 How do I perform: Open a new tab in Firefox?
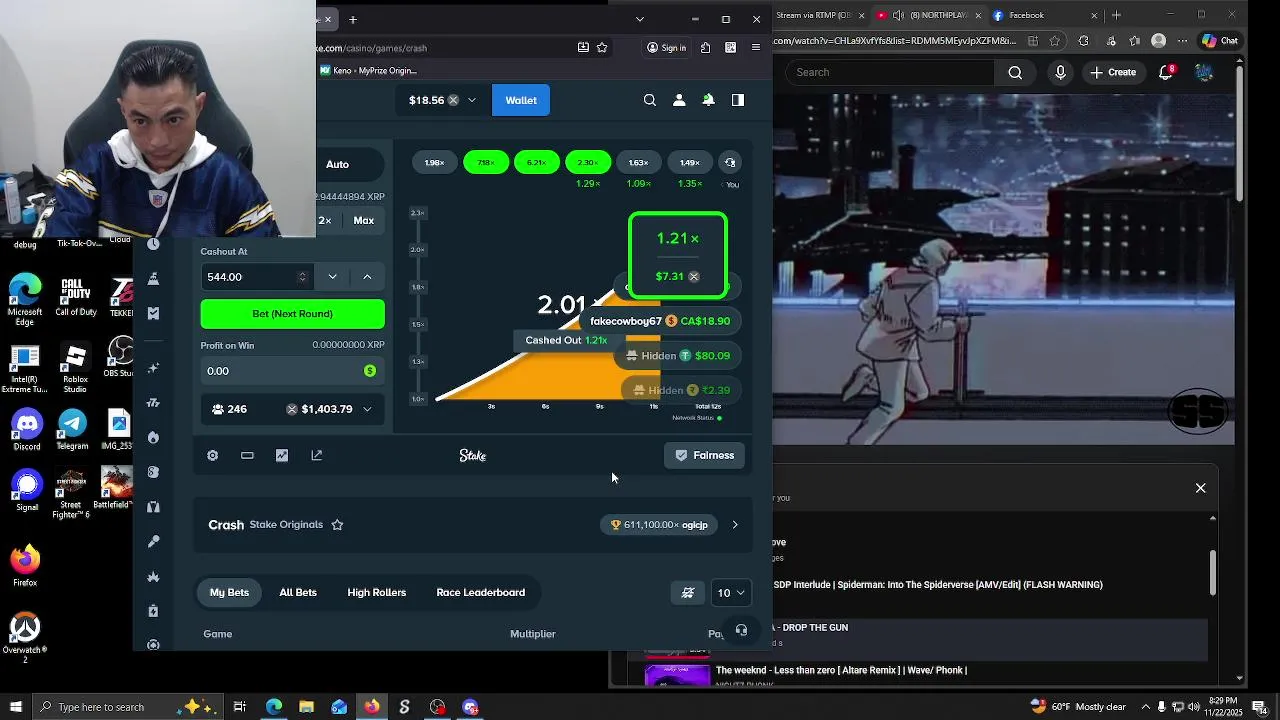[352, 19]
